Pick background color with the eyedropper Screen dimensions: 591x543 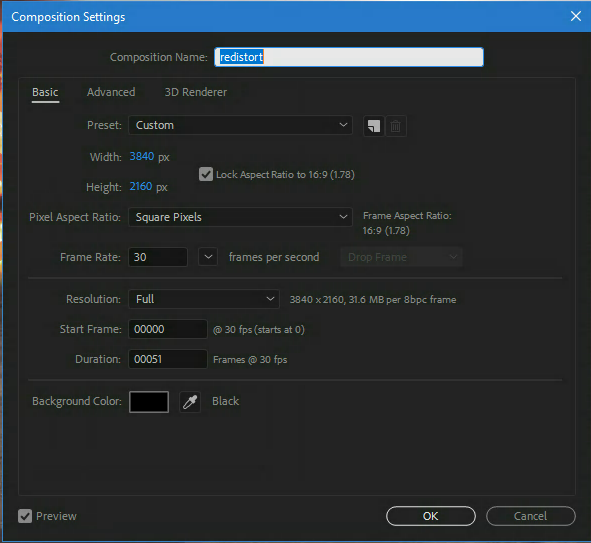click(x=190, y=402)
